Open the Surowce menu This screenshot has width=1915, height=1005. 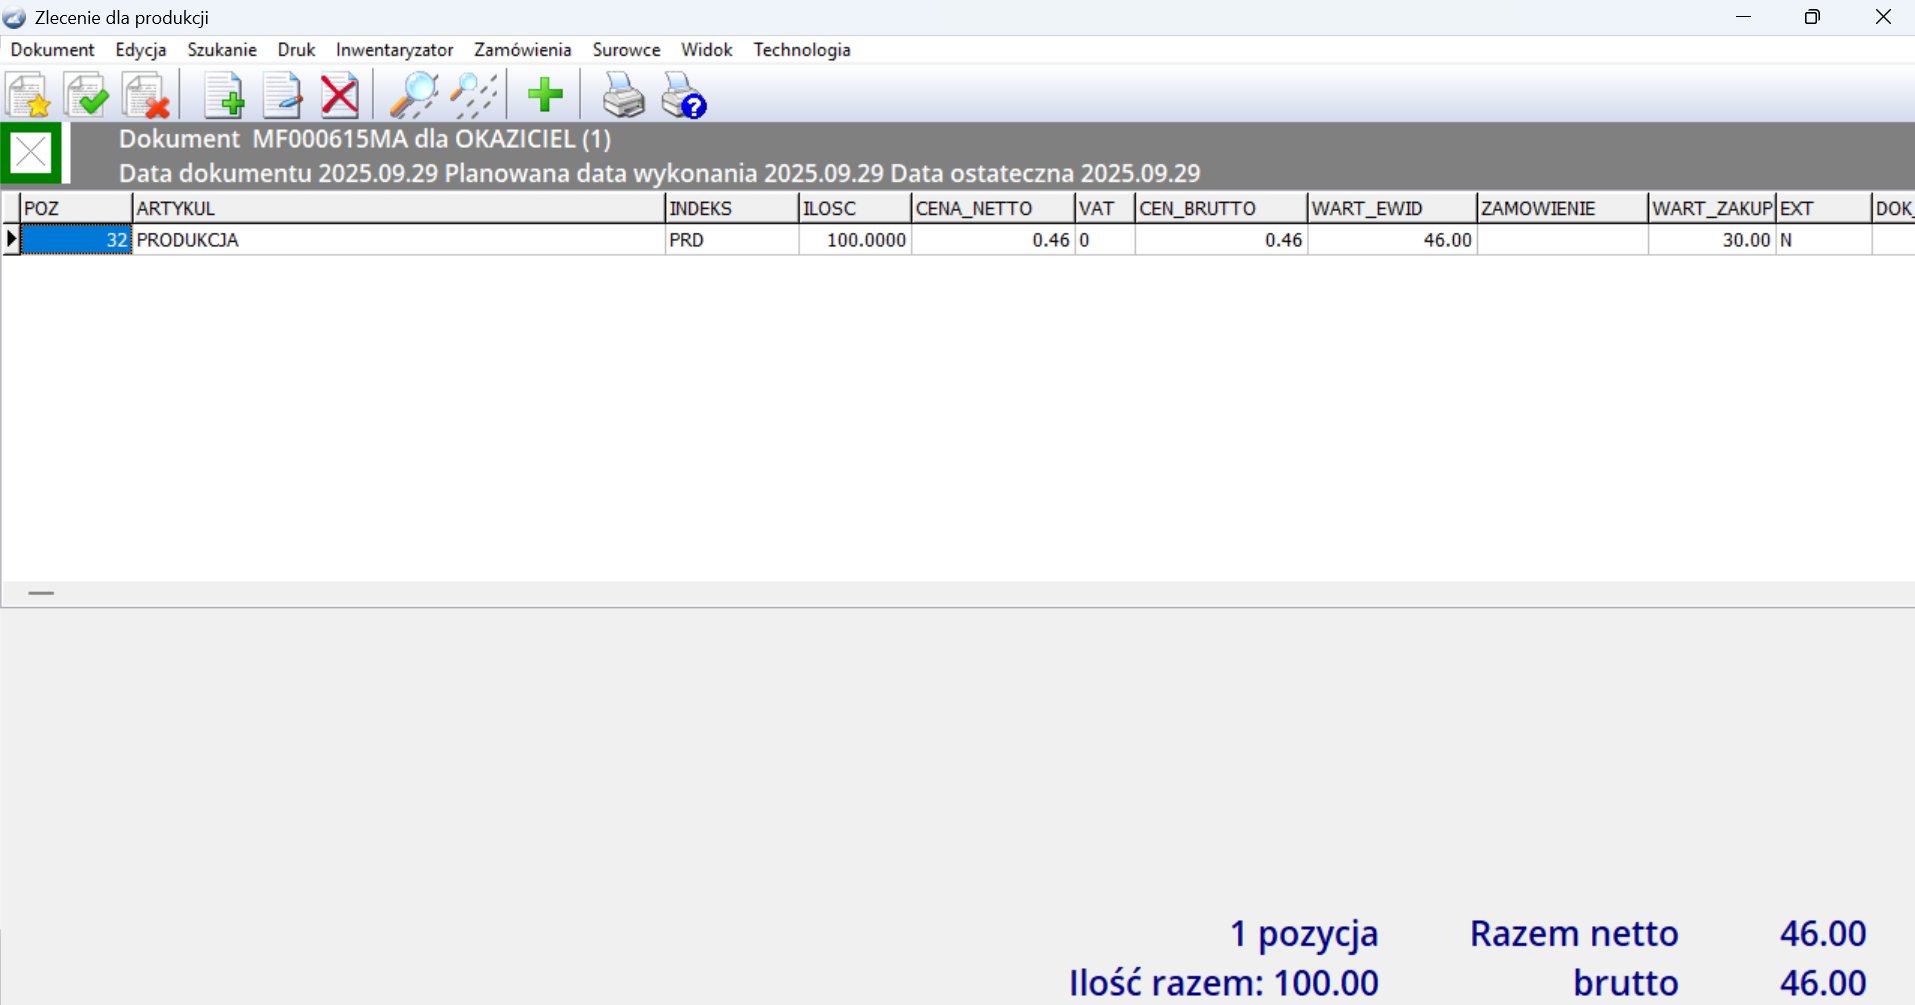pyautogui.click(x=626, y=50)
